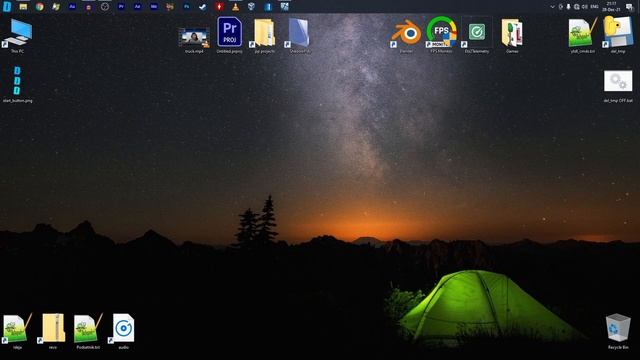Open the Recycle Bin

tap(618, 331)
